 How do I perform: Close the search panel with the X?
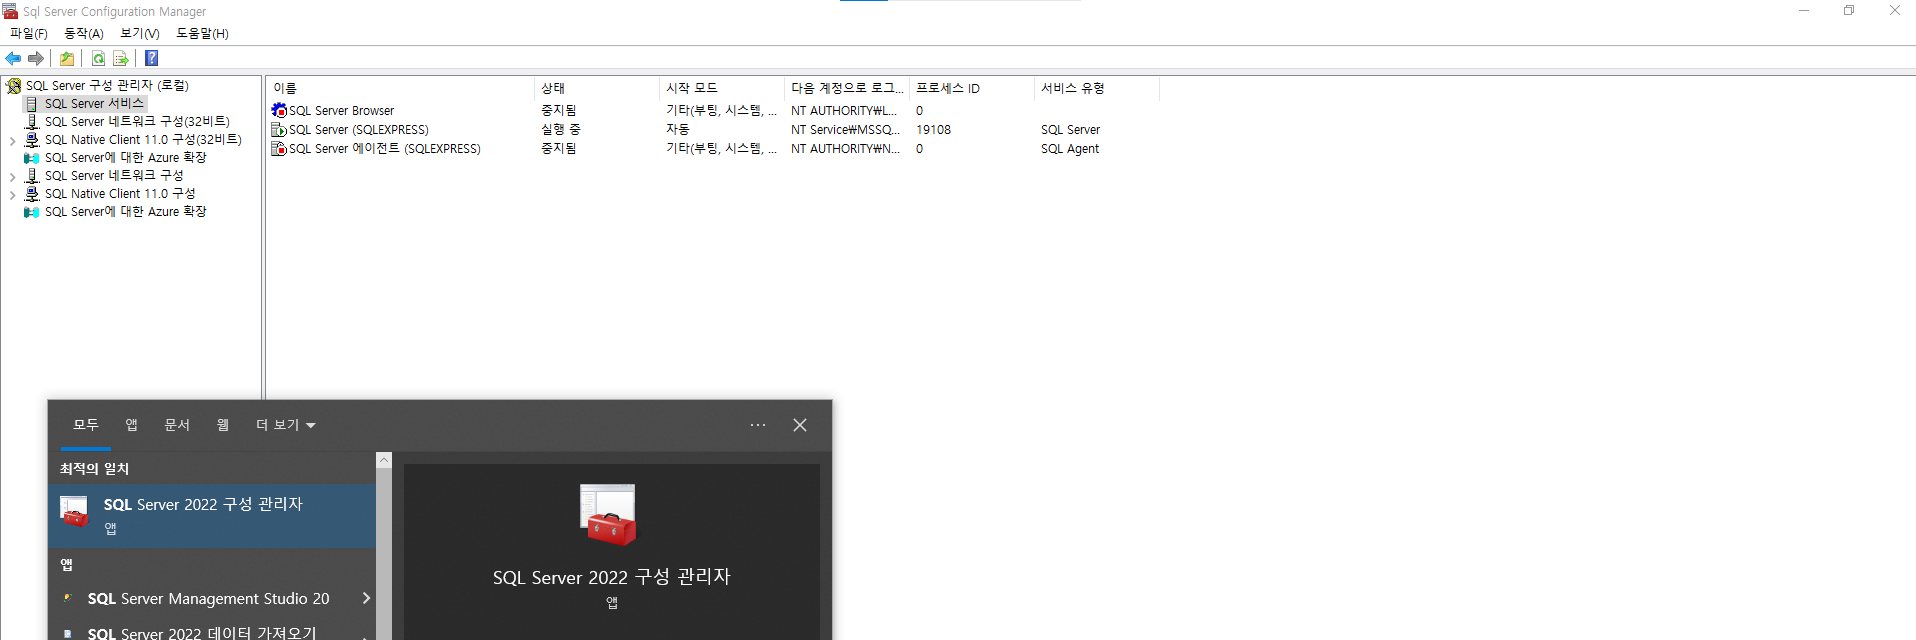pyautogui.click(x=800, y=425)
